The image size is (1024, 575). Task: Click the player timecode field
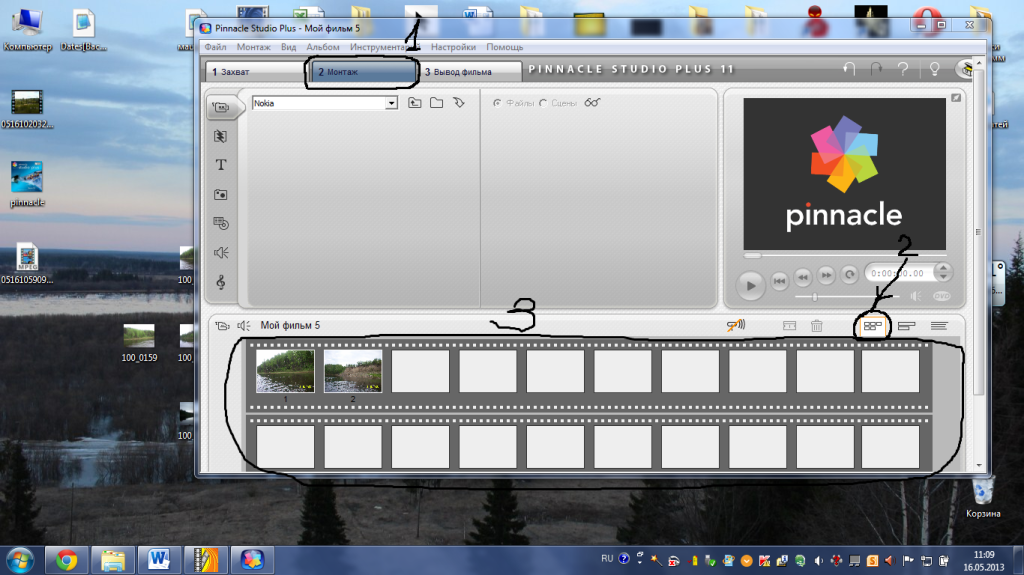point(897,273)
